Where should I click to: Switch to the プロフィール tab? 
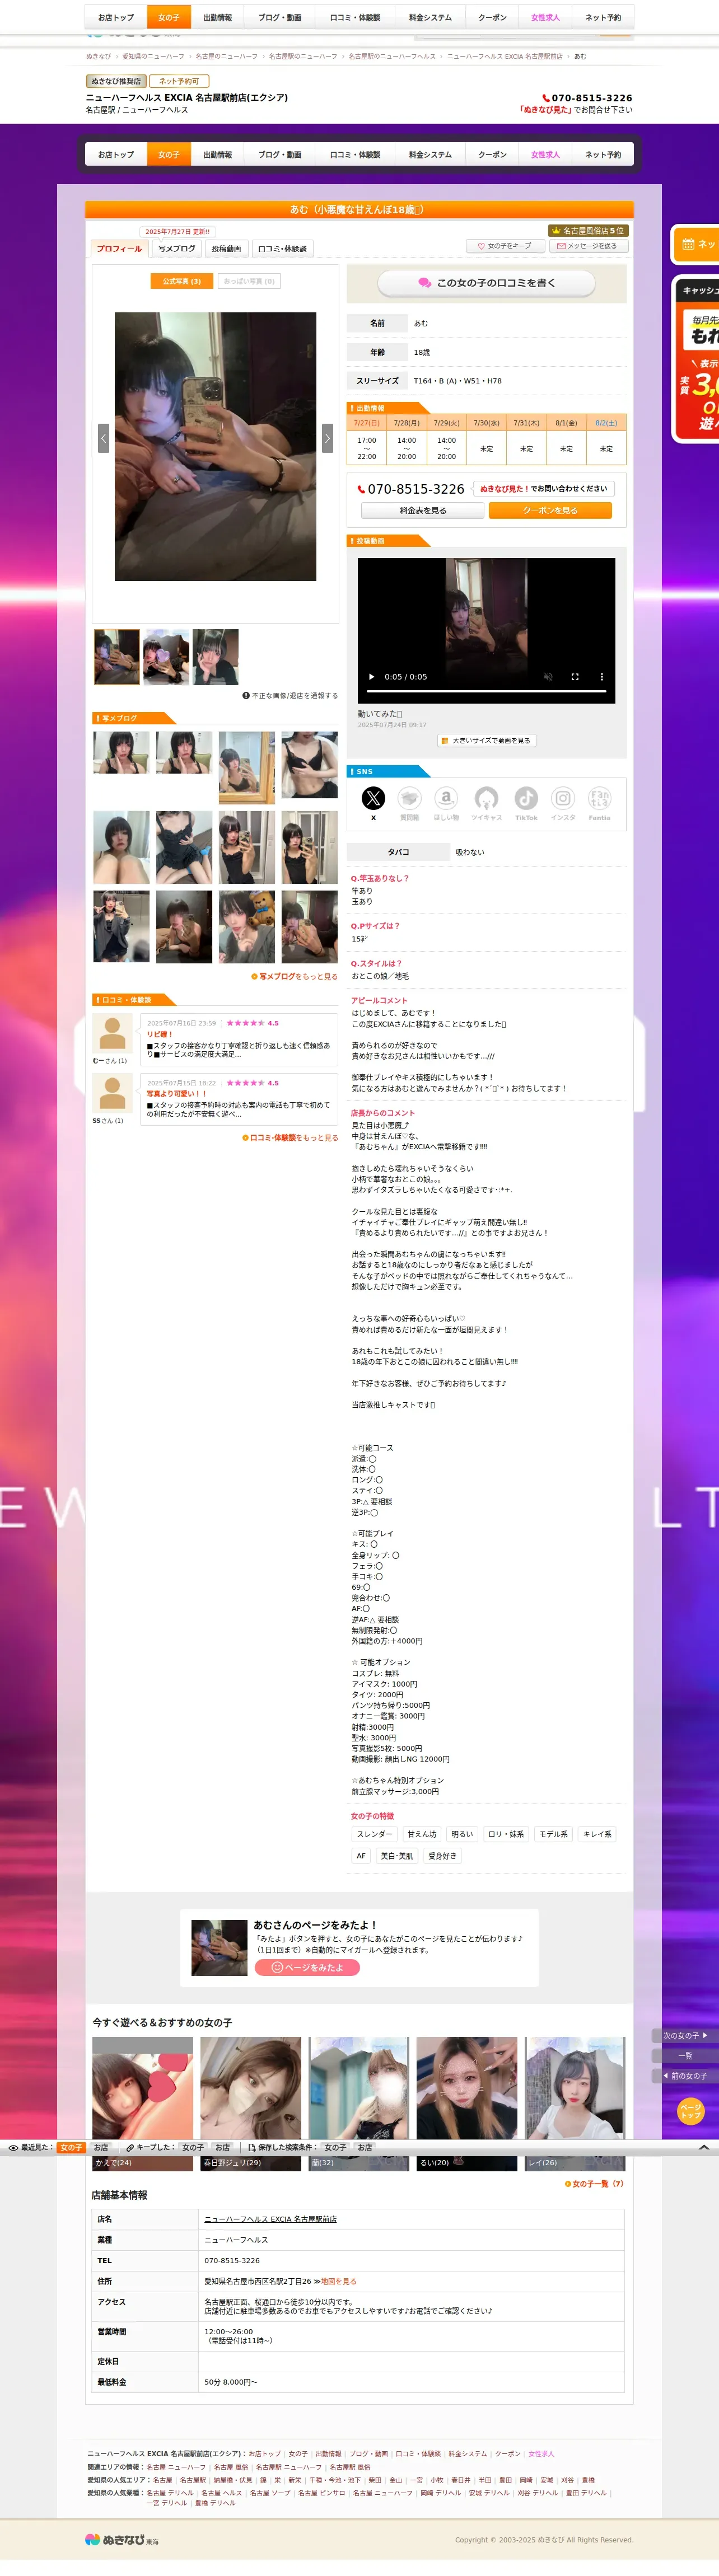tap(119, 248)
